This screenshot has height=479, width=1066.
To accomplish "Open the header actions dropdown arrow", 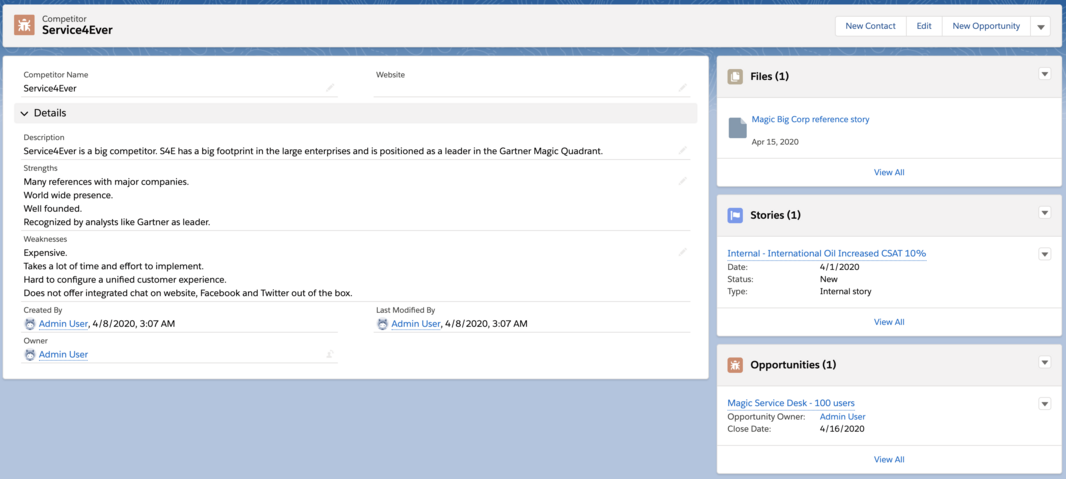I will [1041, 27].
